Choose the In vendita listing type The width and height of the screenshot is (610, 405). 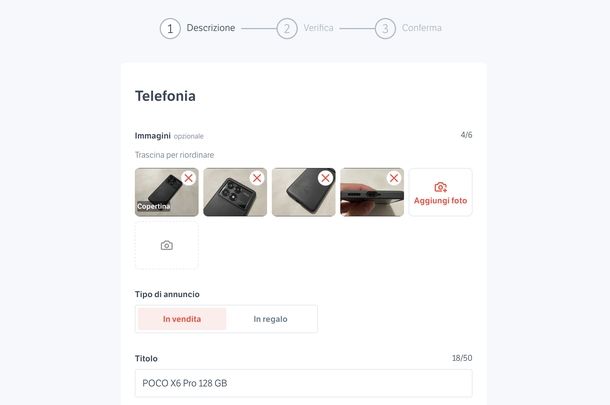pyautogui.click(x=182, y=319)
